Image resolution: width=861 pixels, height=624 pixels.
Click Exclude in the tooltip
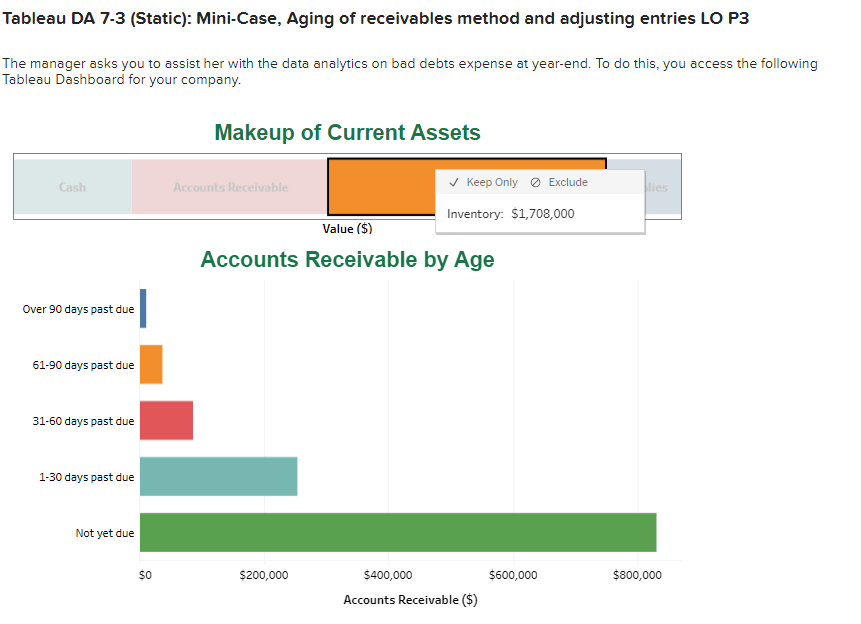(559, 182)
